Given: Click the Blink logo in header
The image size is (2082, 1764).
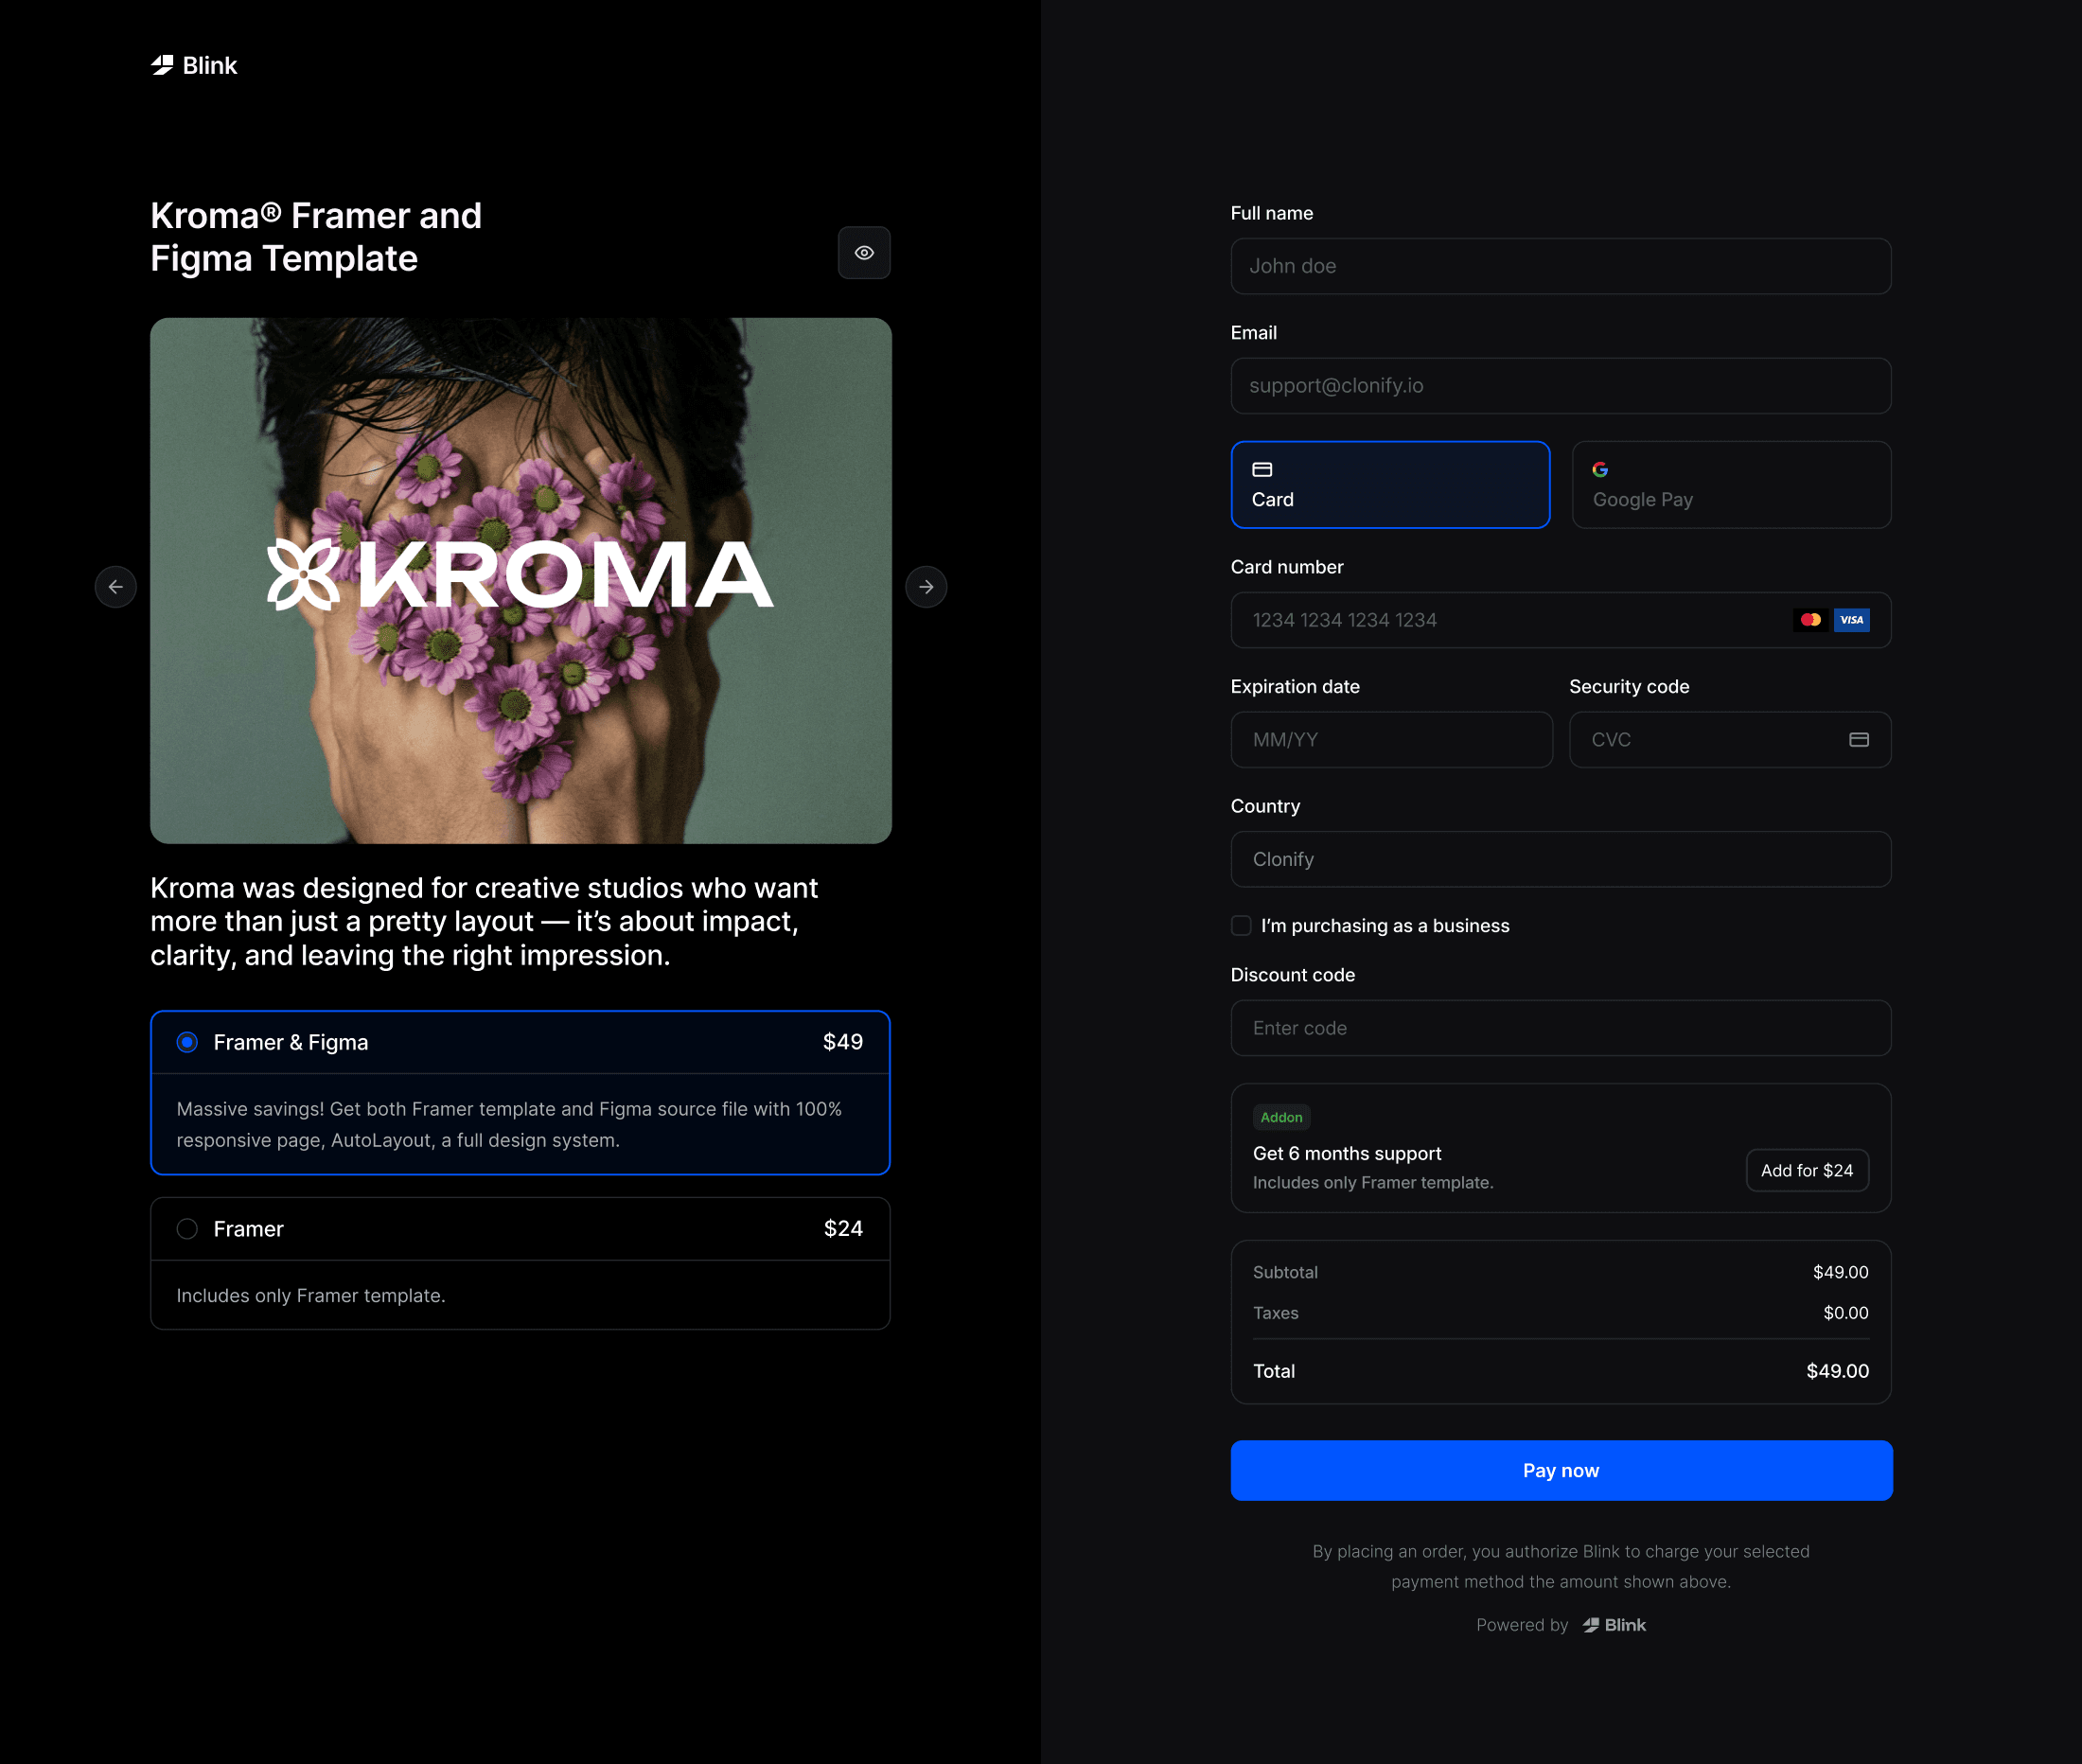Looking at the screenshot, I should [194, 66].
